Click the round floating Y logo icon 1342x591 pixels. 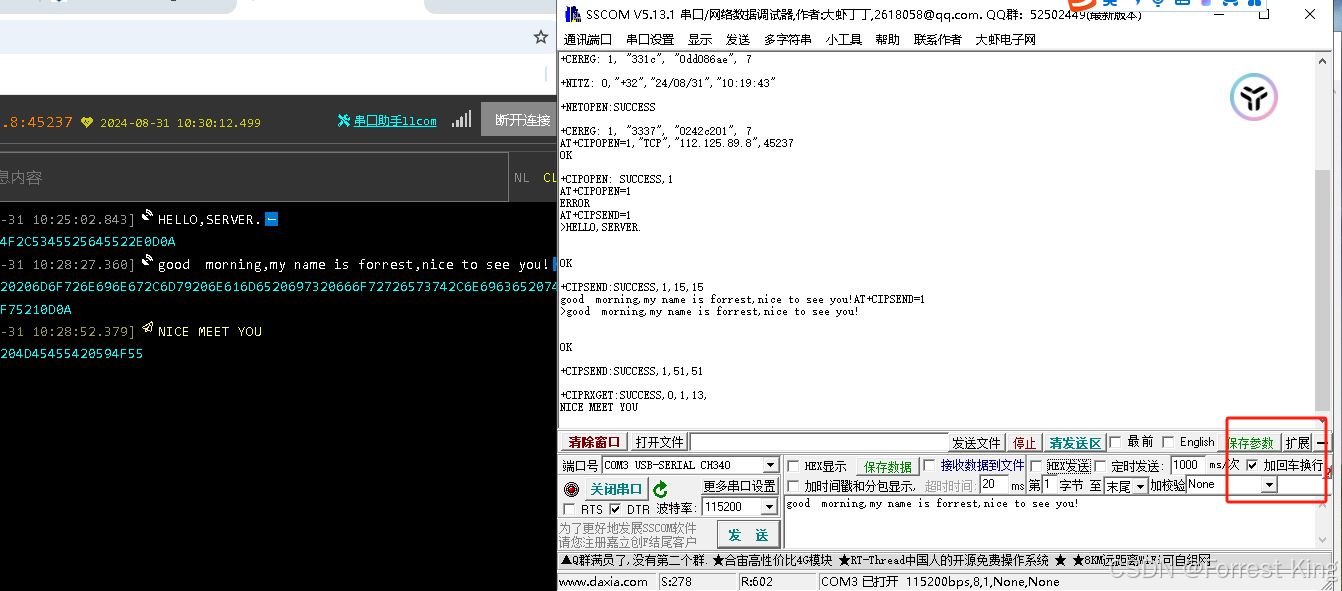(1253, 97)
